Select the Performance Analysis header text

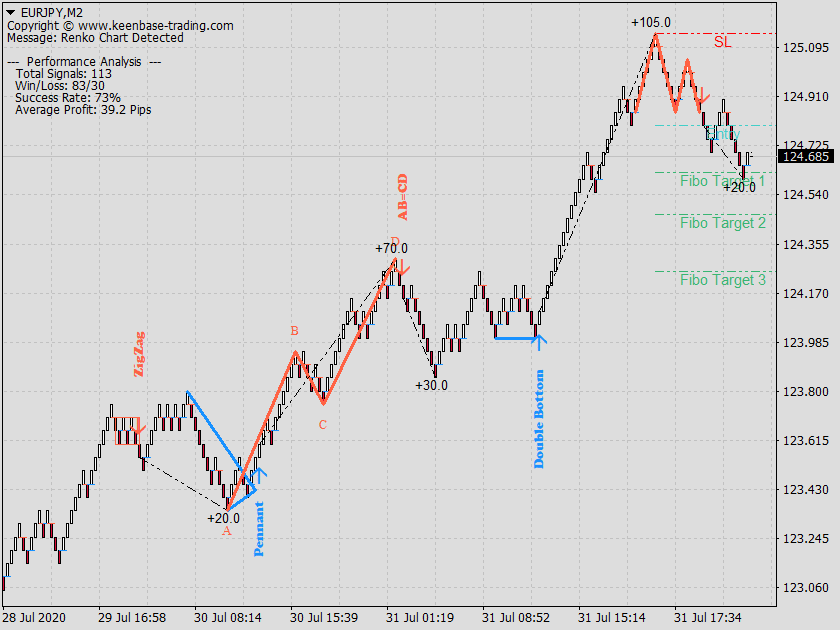pos(72,61)
